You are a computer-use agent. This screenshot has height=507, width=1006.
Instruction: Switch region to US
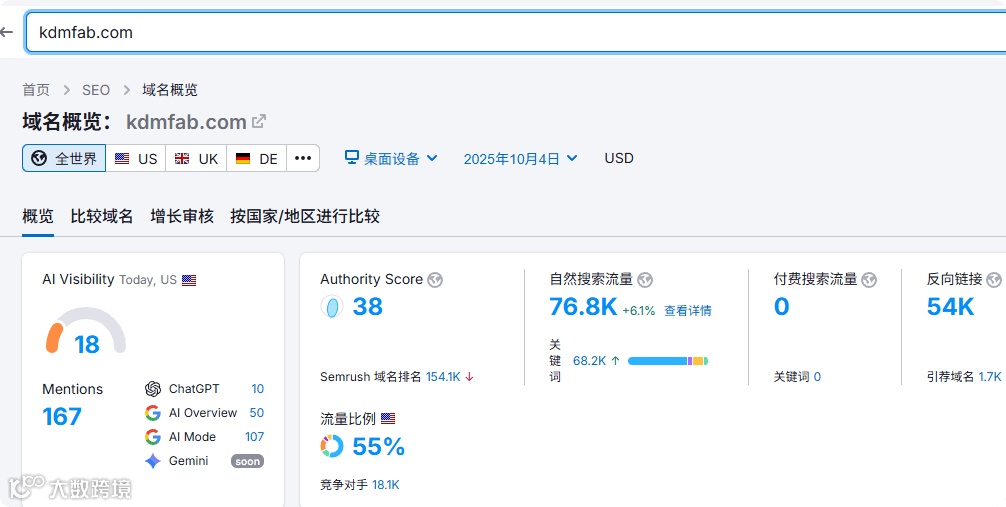[135, 159]
